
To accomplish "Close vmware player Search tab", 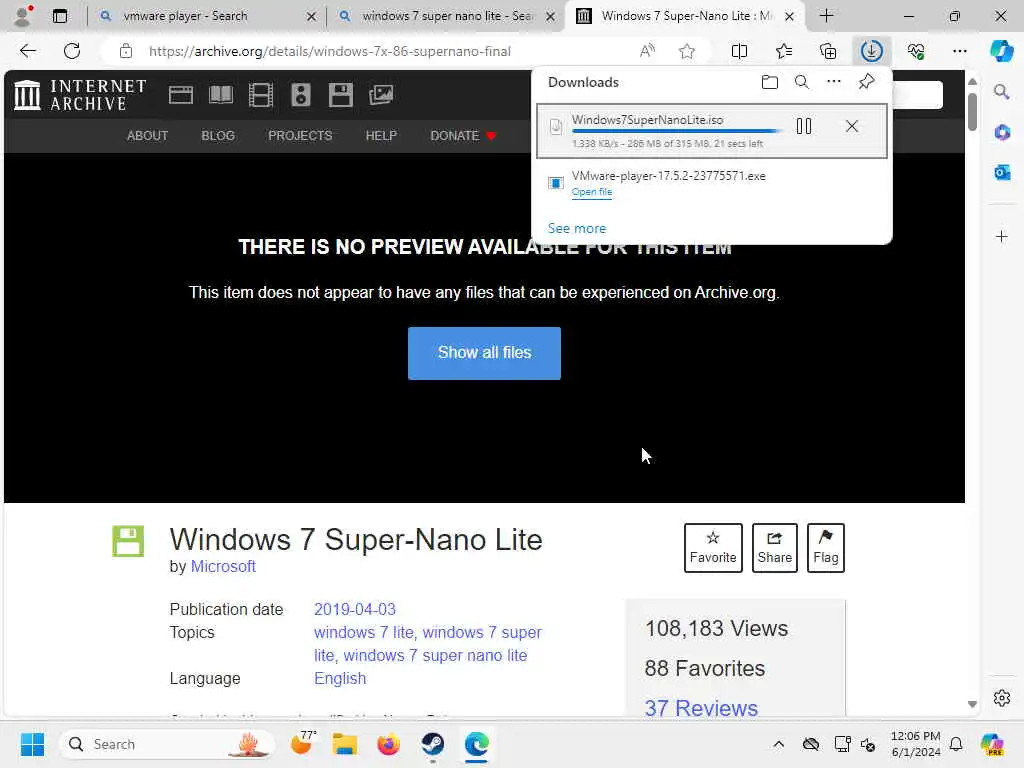I will [x=312, y=16].
